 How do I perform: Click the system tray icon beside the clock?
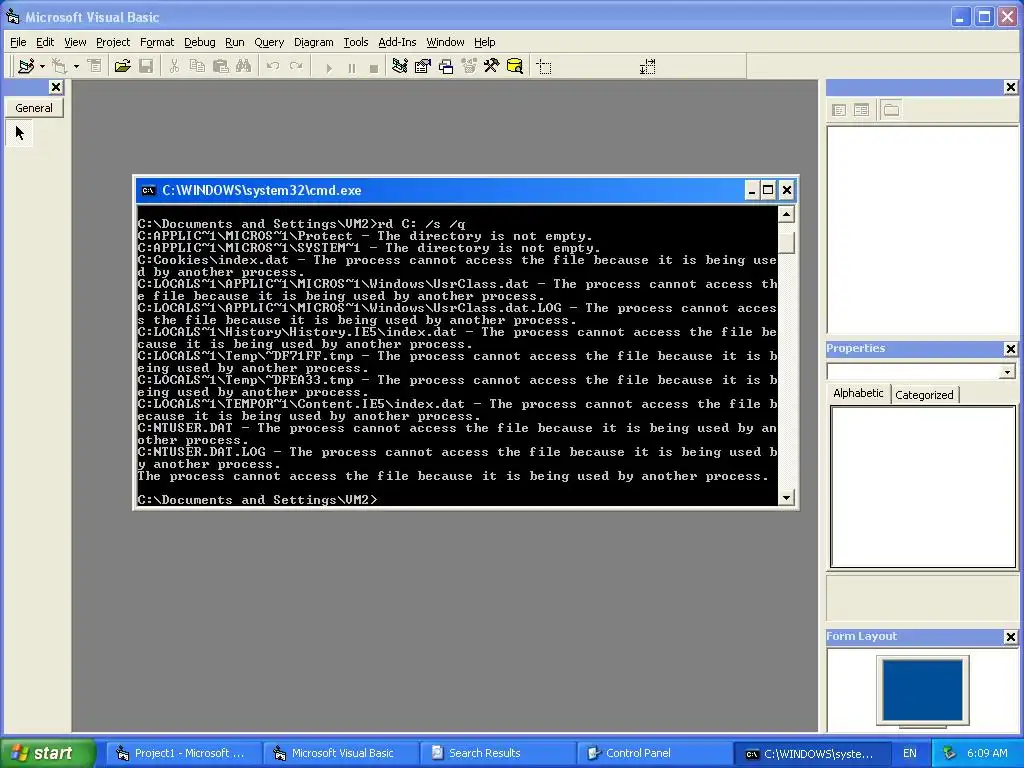(949, 753)
